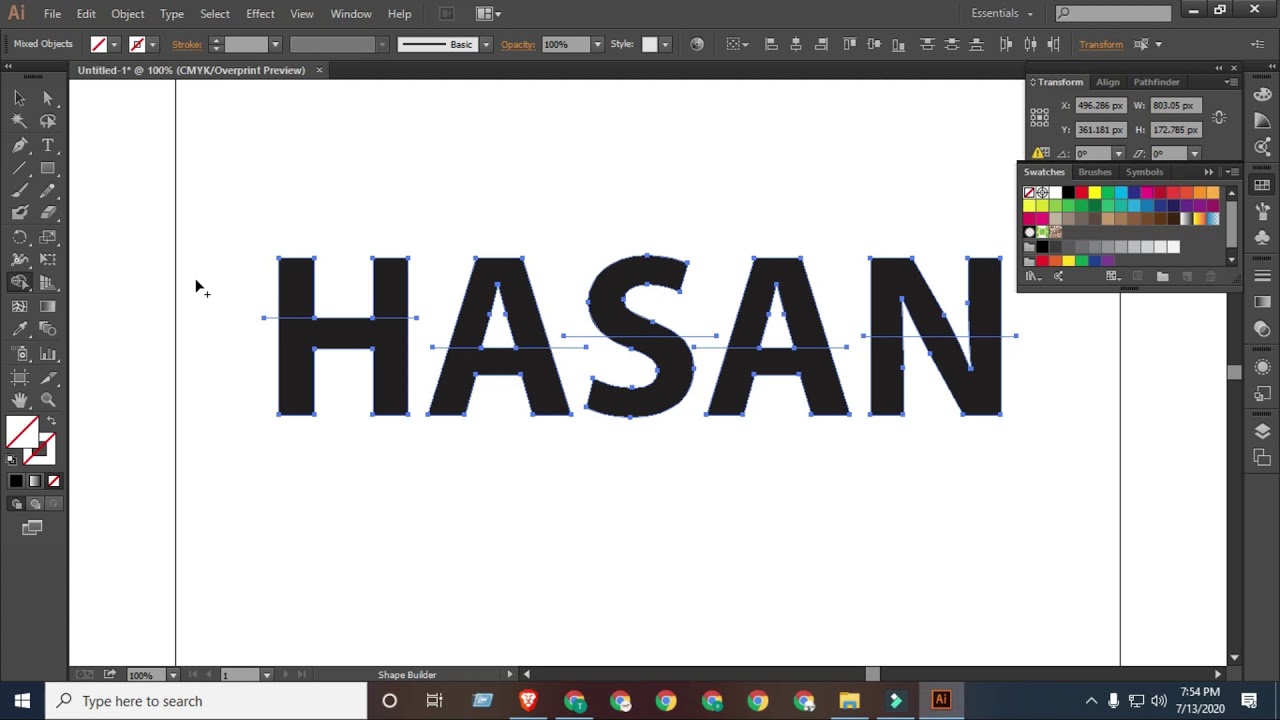Select the Paintbrush tool

(19, 191)
